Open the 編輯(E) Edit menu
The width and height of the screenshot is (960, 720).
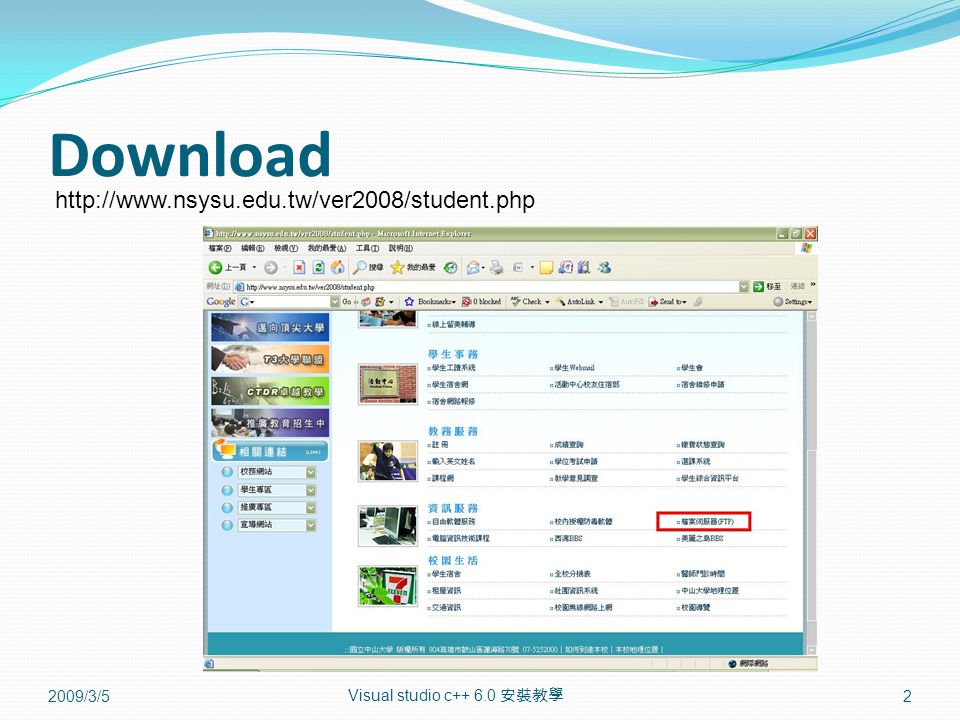(x=252, y=248)
